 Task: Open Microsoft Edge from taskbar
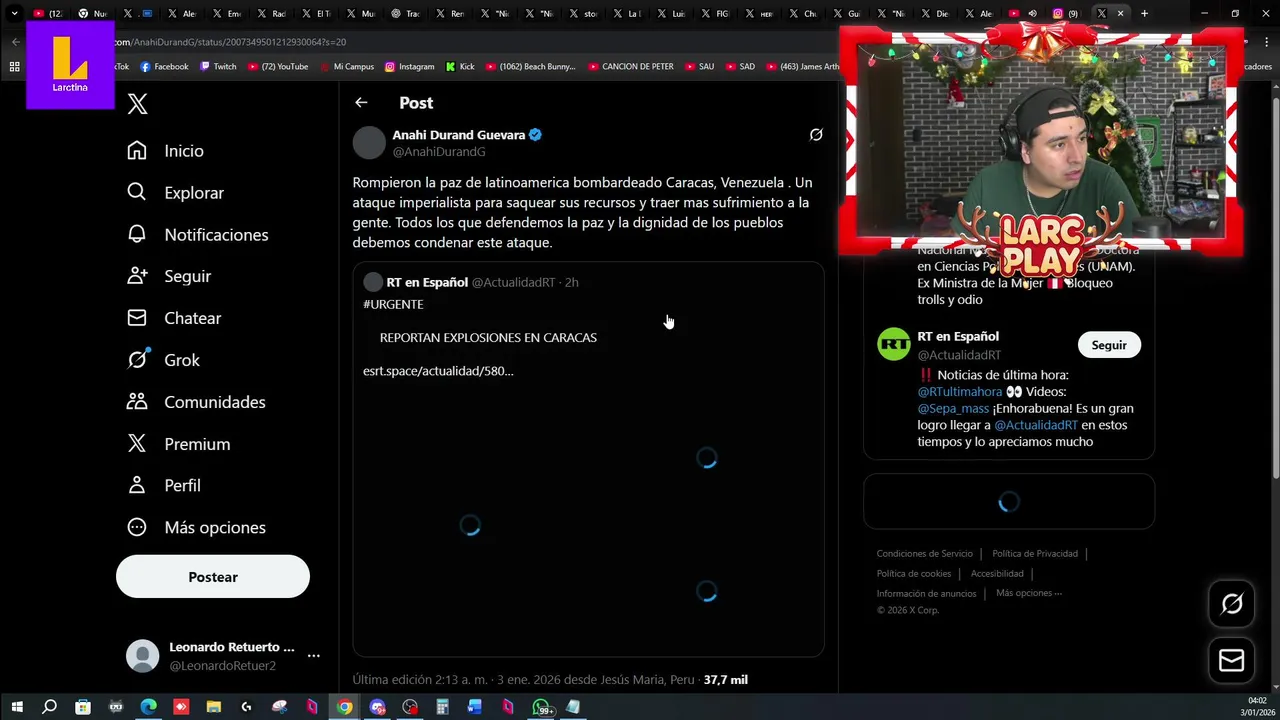point(148,707)
